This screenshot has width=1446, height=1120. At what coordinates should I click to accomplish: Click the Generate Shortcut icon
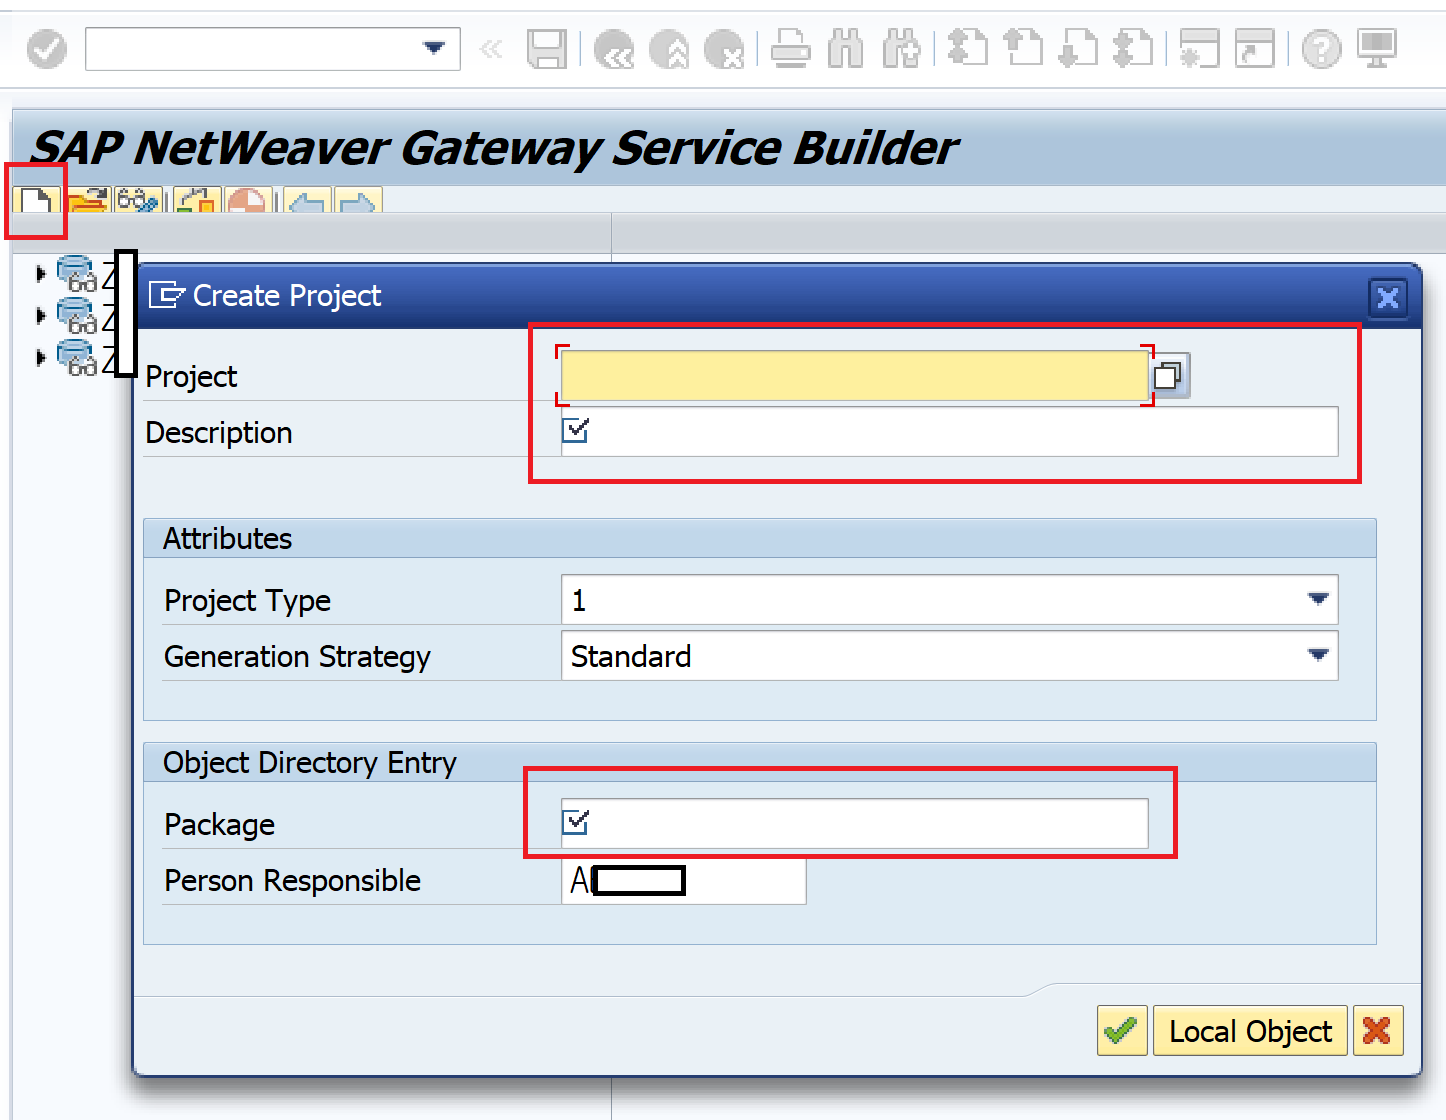[1254, 48]
